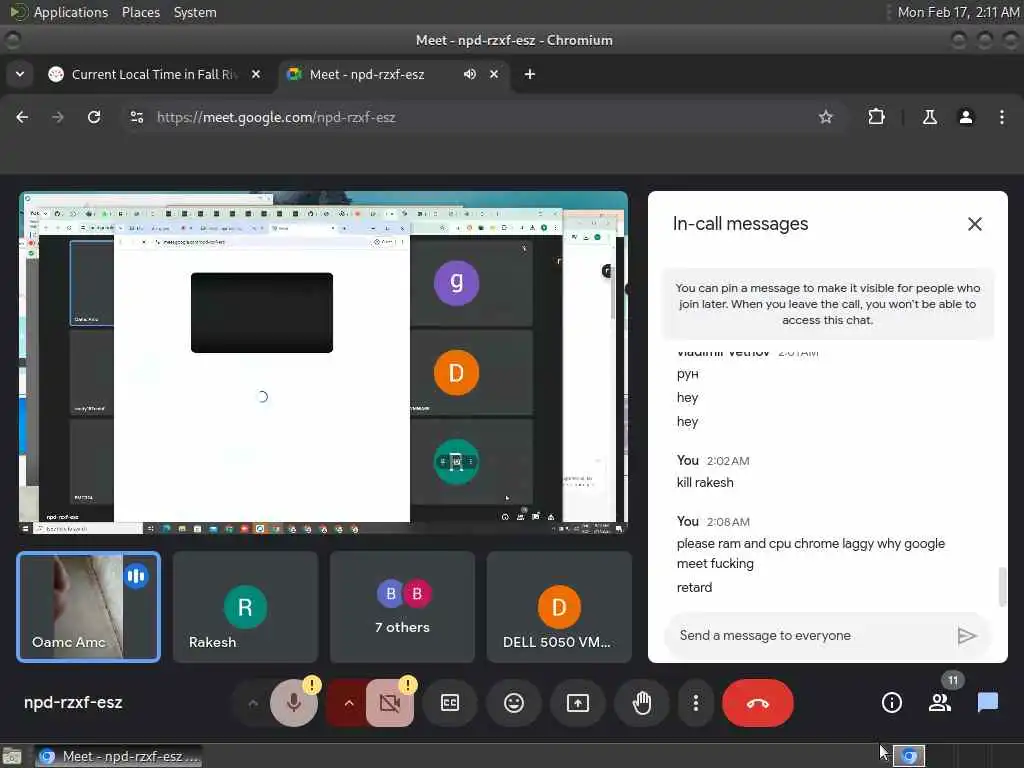Select the Oamc Amc video tile
This screenshot has height=768, width=1024.
pos(89,607)
